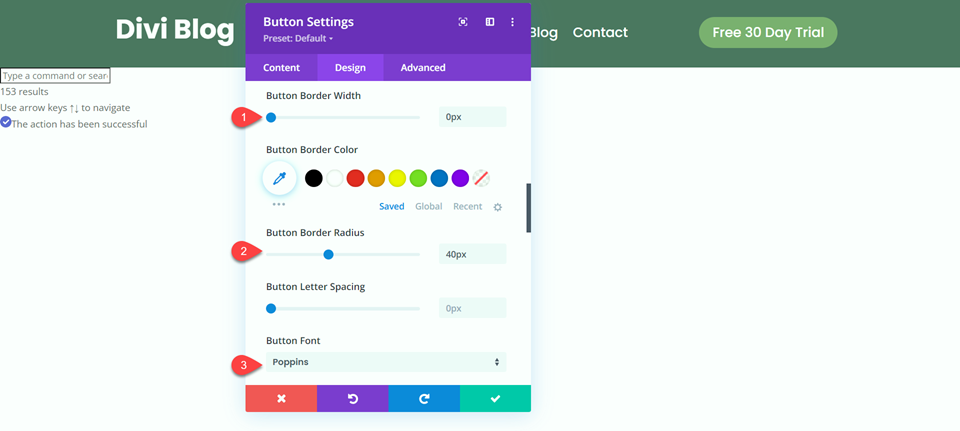Click the Free 30 Day Trial button
Image resolution: width=960 pixels, height=431 pixels.
tap(768, 32)
